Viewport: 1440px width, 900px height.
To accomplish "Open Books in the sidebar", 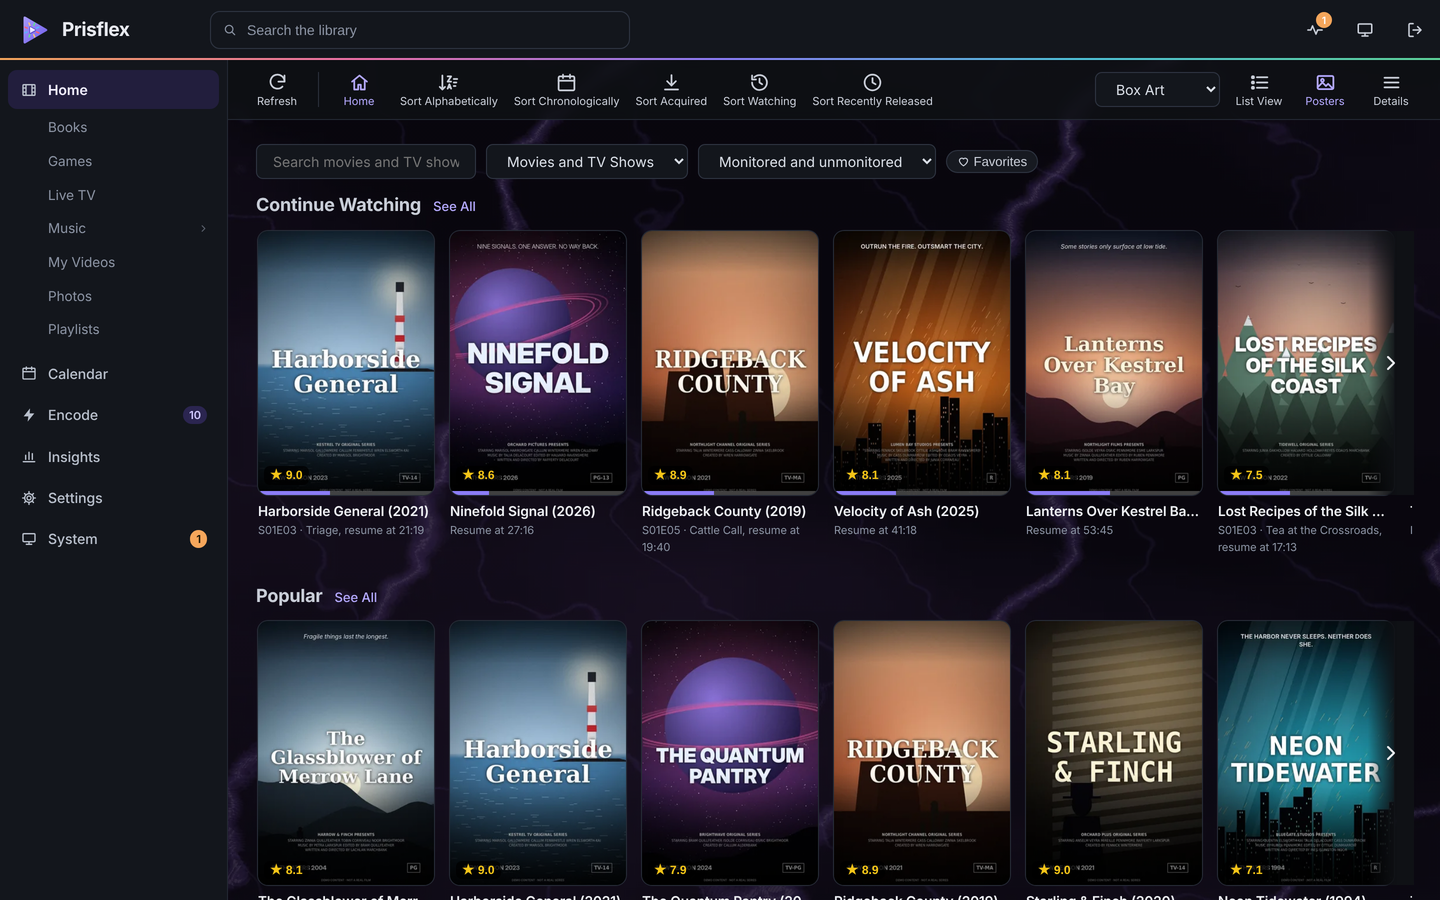I will point(67,127).
